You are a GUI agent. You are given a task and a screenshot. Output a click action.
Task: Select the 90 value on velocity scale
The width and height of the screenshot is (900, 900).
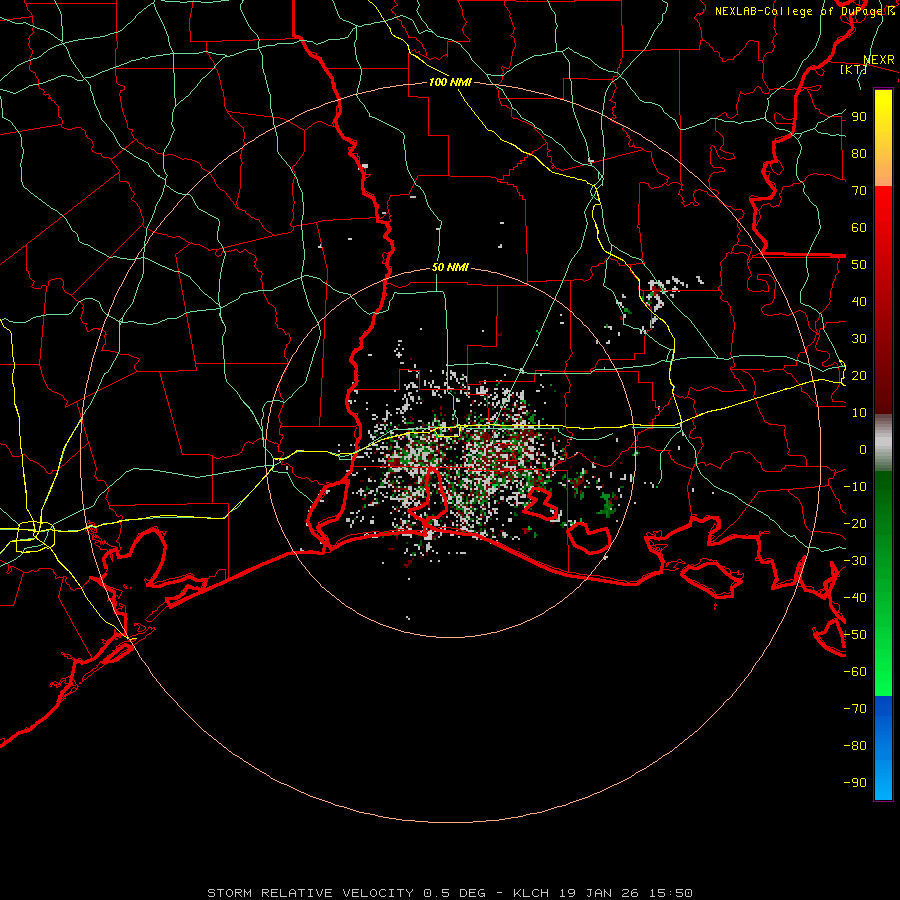[859, 117]
